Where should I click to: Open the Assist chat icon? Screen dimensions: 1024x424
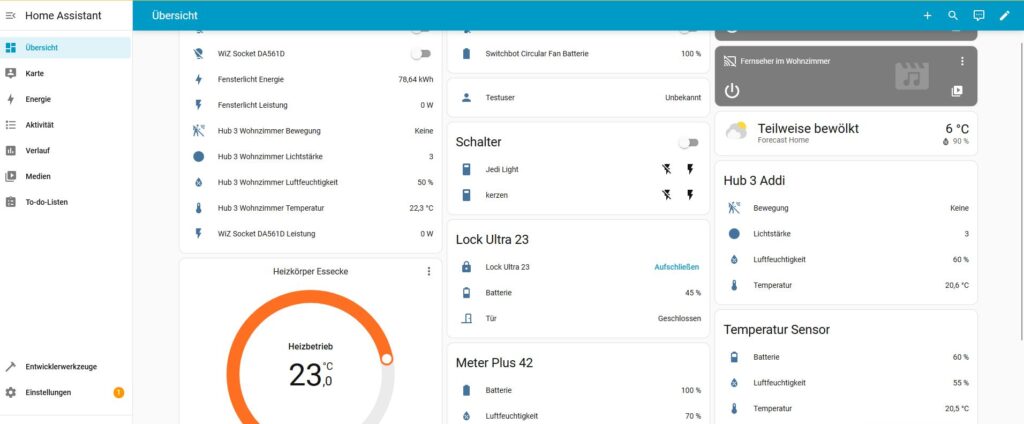pos(979,16)
